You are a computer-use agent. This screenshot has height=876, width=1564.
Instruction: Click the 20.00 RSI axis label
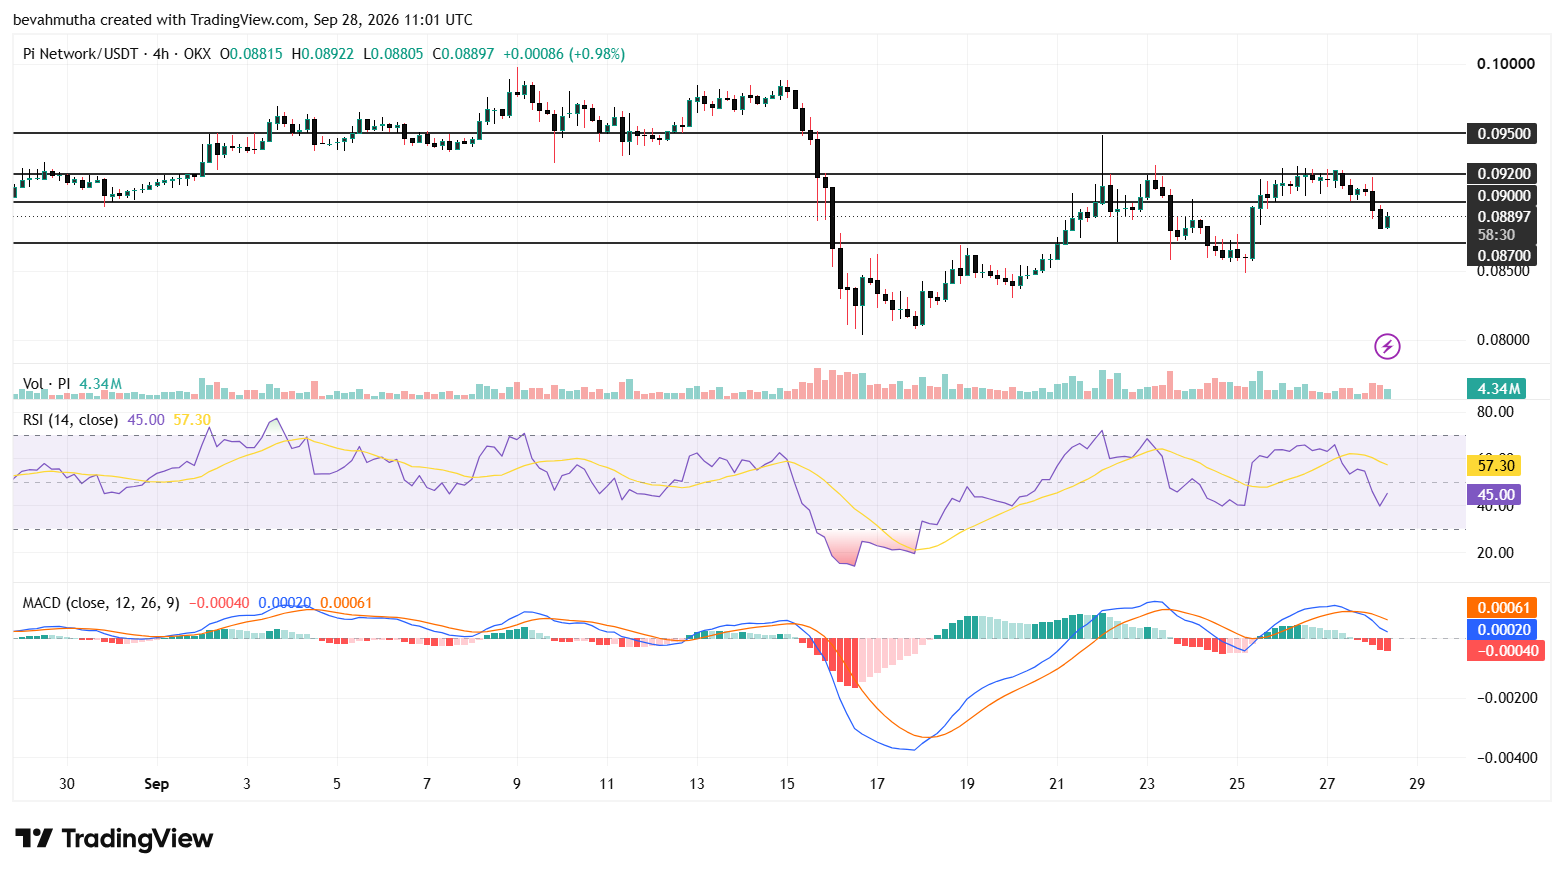[1496, 553]
